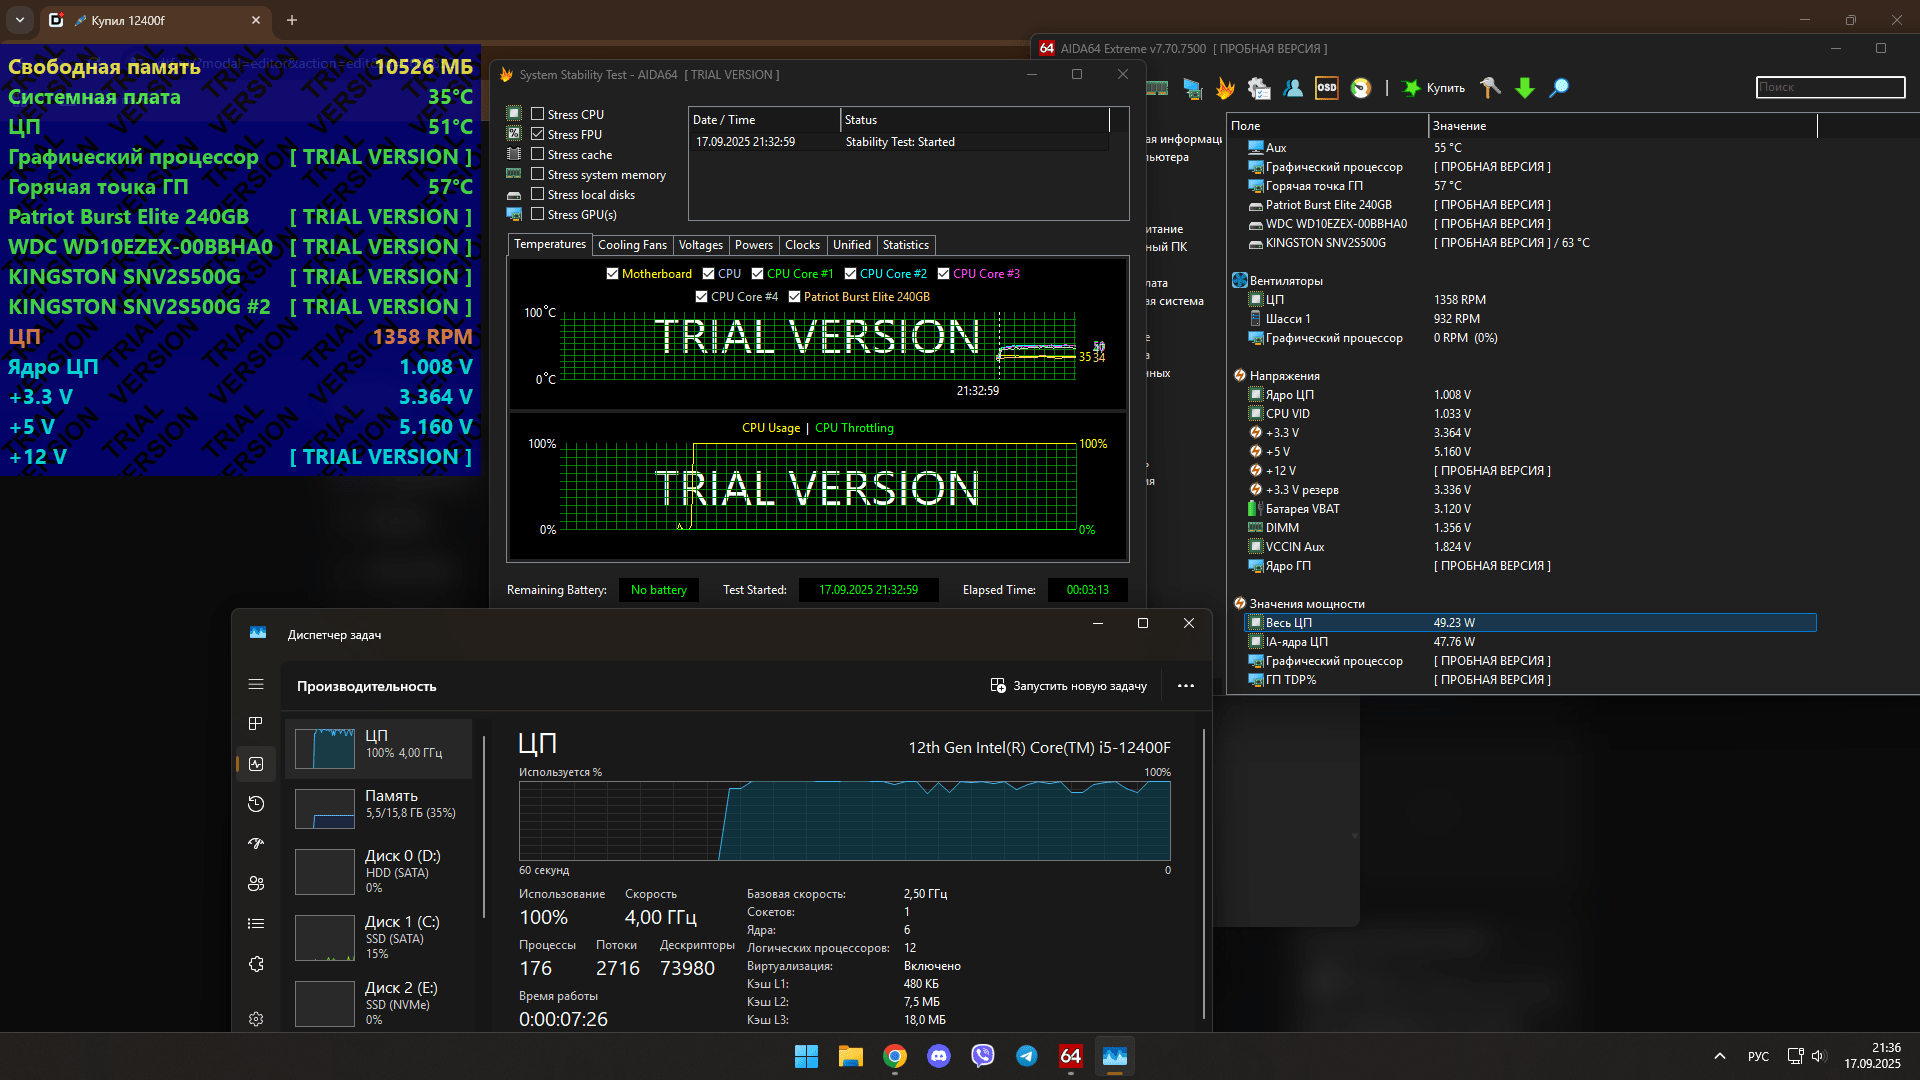Open Services puzzle icon in Task Manager
The width and height of the screenshot is (1920, 1080).
(256, 964)
